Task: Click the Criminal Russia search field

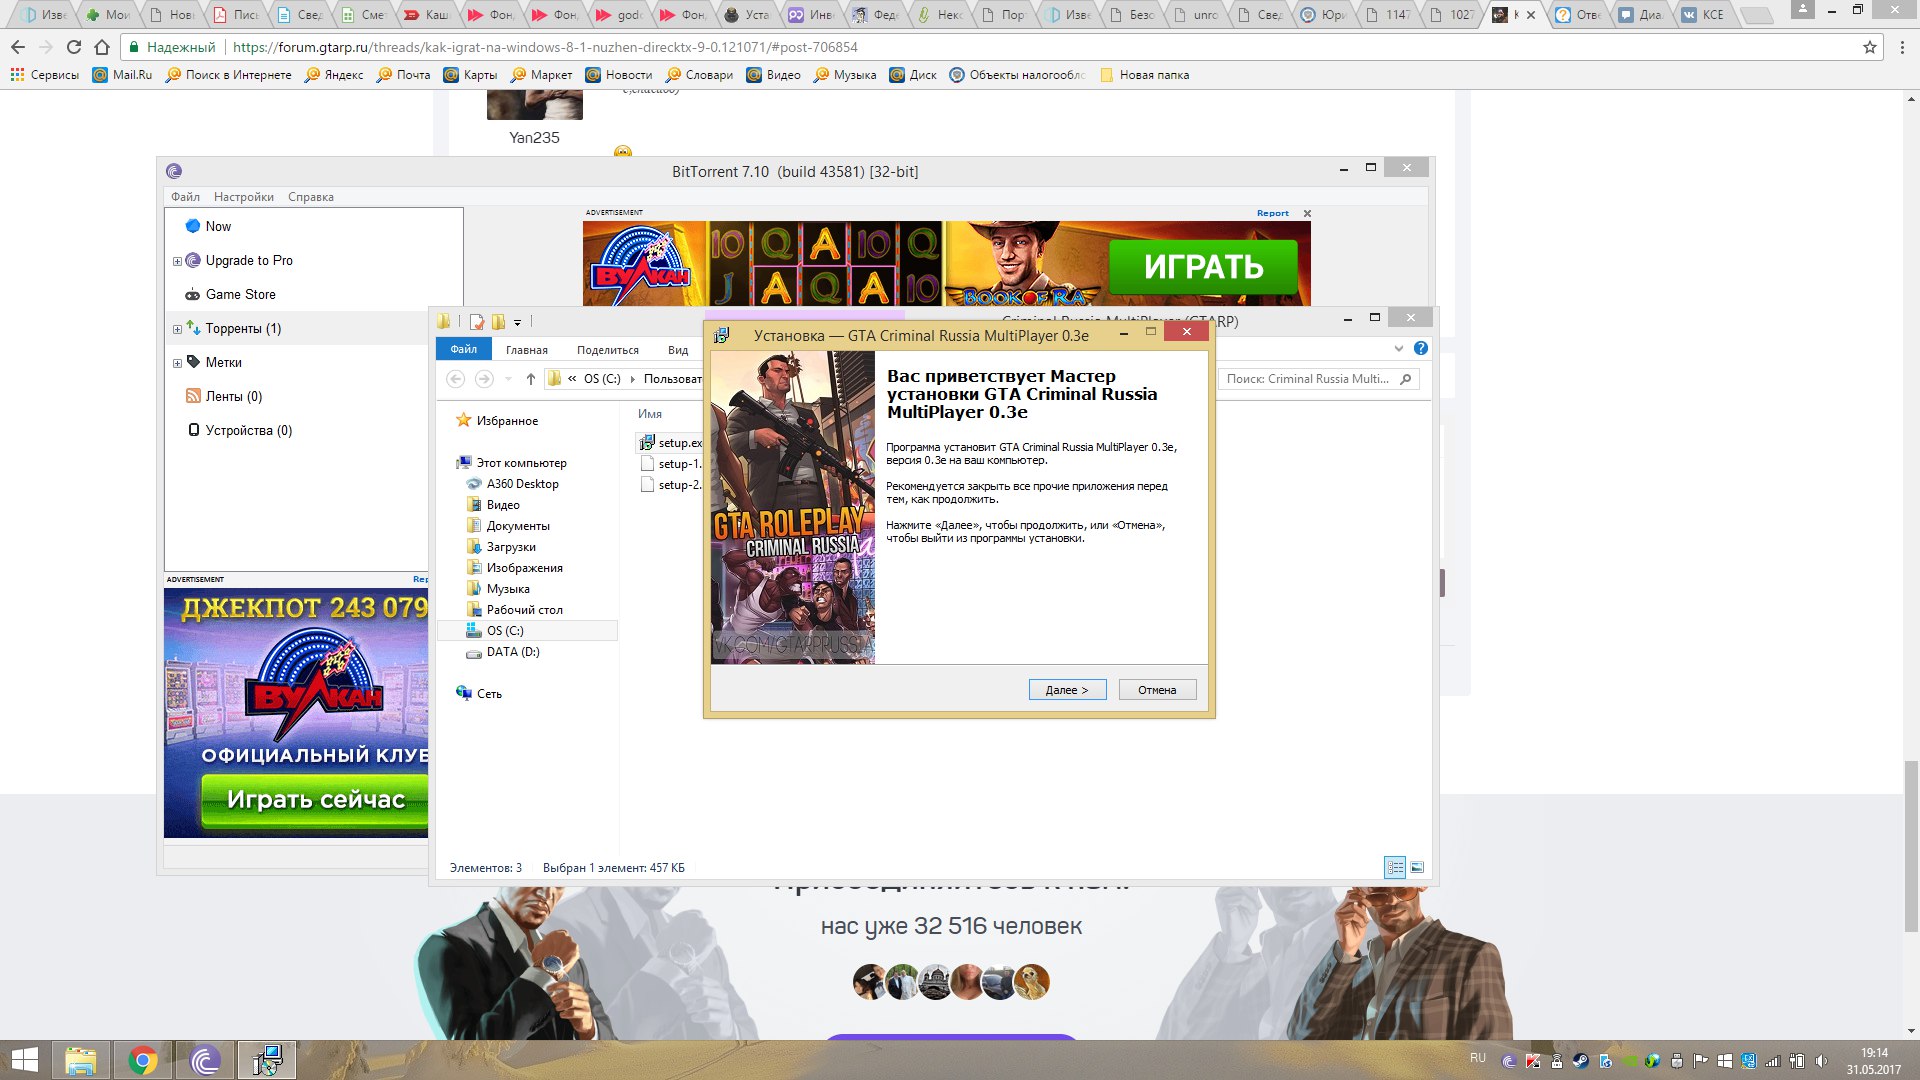Action: 1307,379
